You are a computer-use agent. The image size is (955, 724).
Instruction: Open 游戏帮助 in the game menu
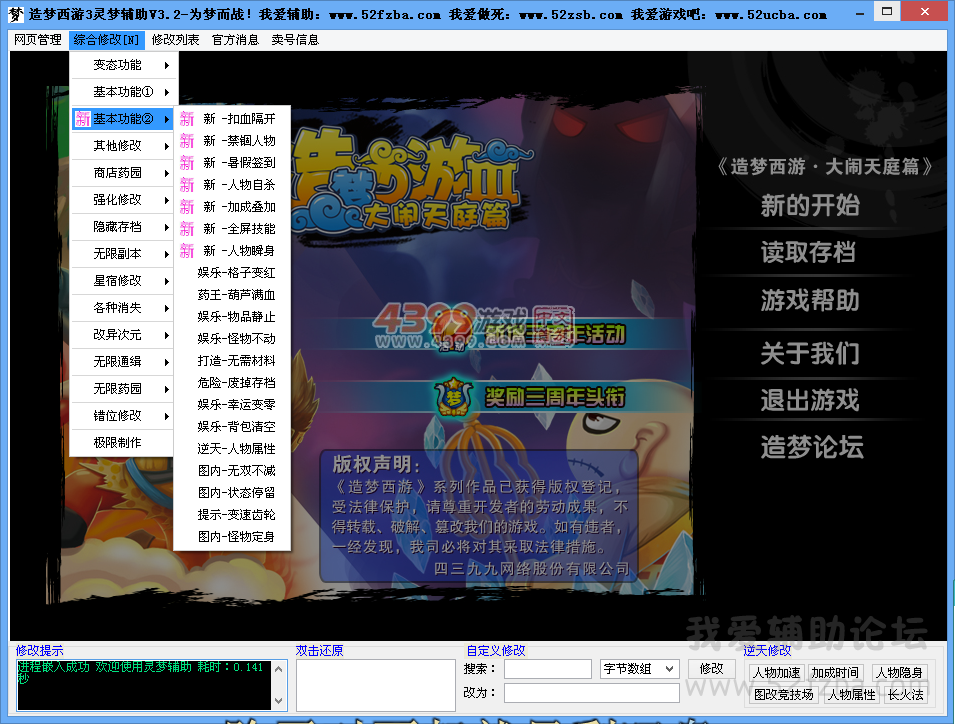click(809, 301)
